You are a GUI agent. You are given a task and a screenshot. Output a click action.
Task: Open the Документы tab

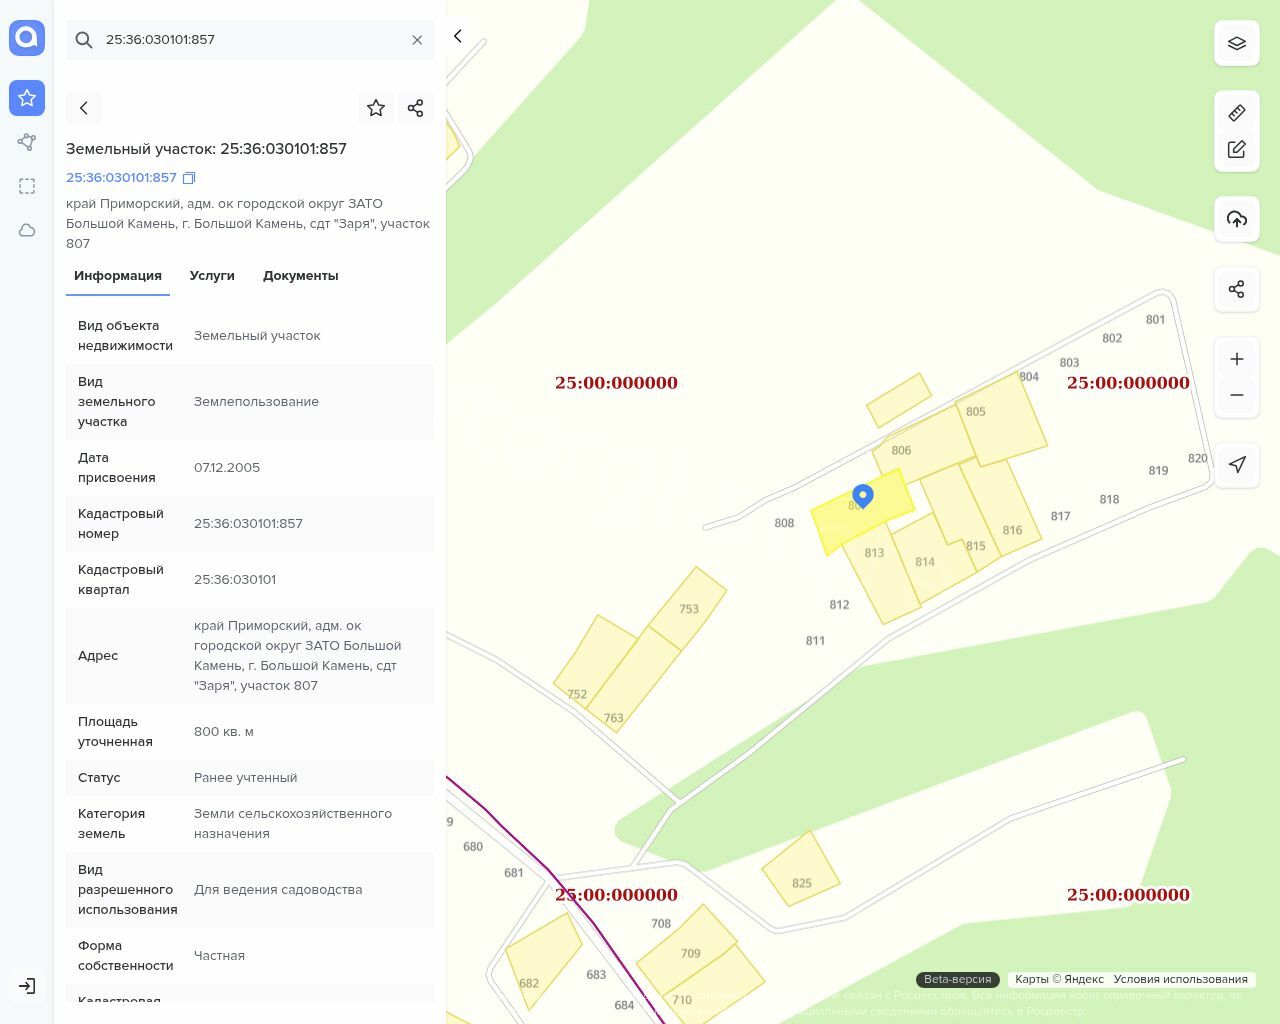tap(300, 276)
